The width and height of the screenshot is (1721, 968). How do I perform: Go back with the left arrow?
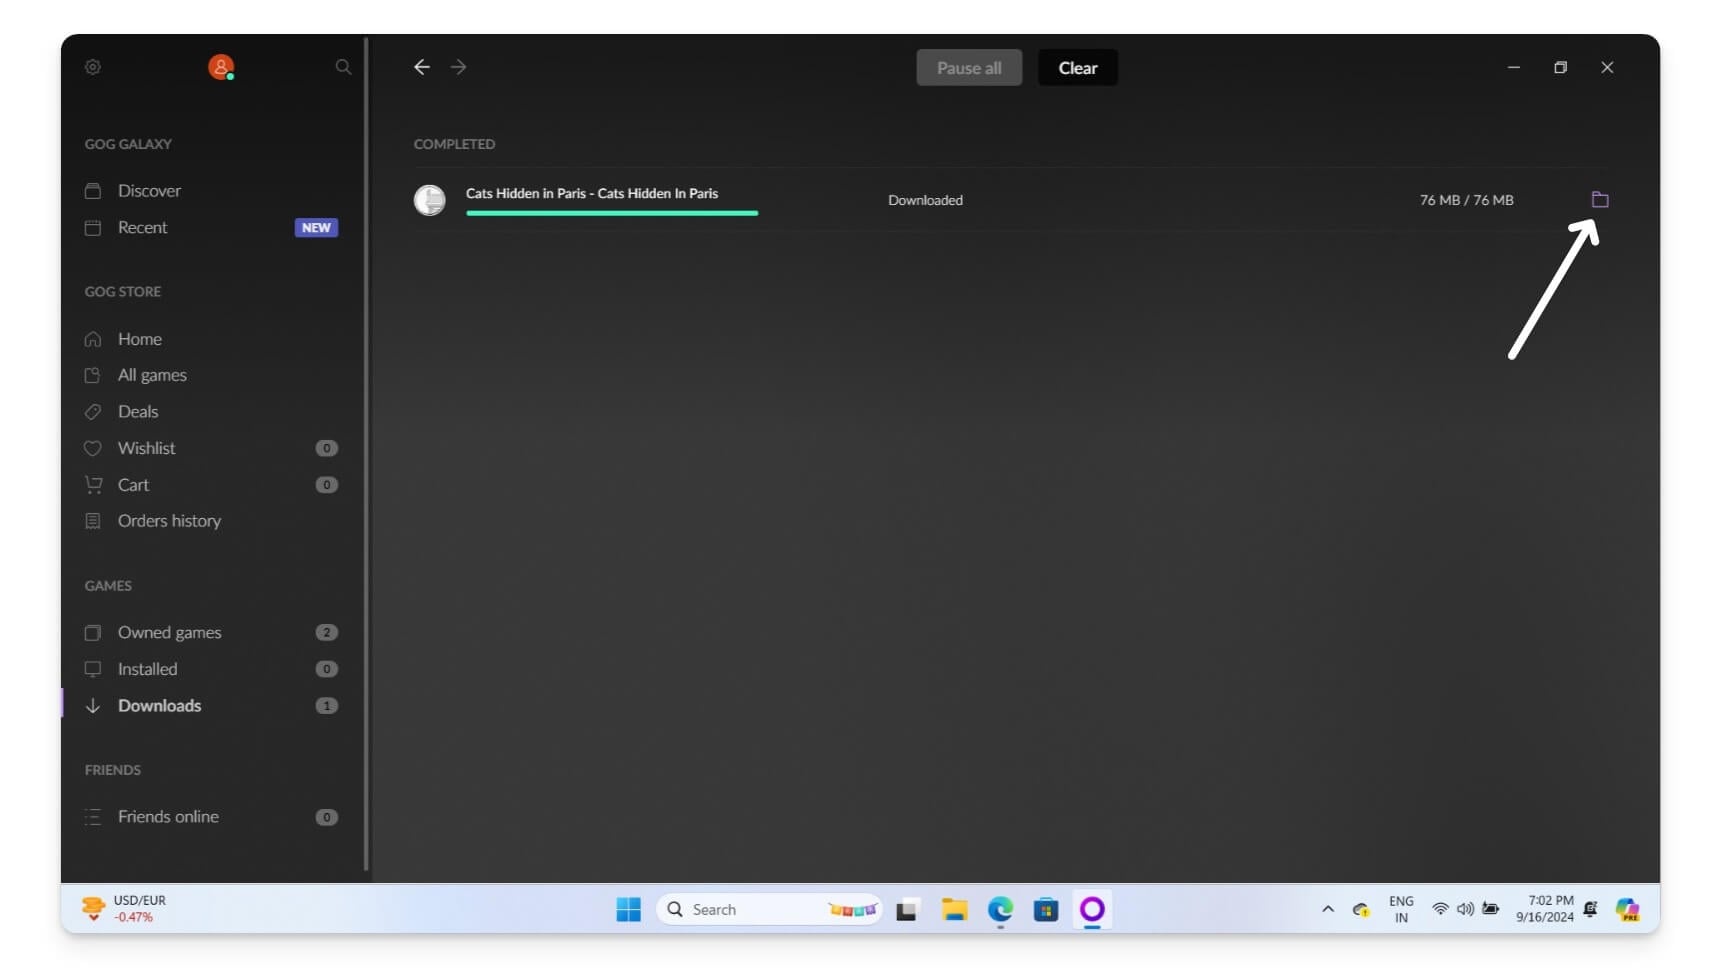click(422, 67)
